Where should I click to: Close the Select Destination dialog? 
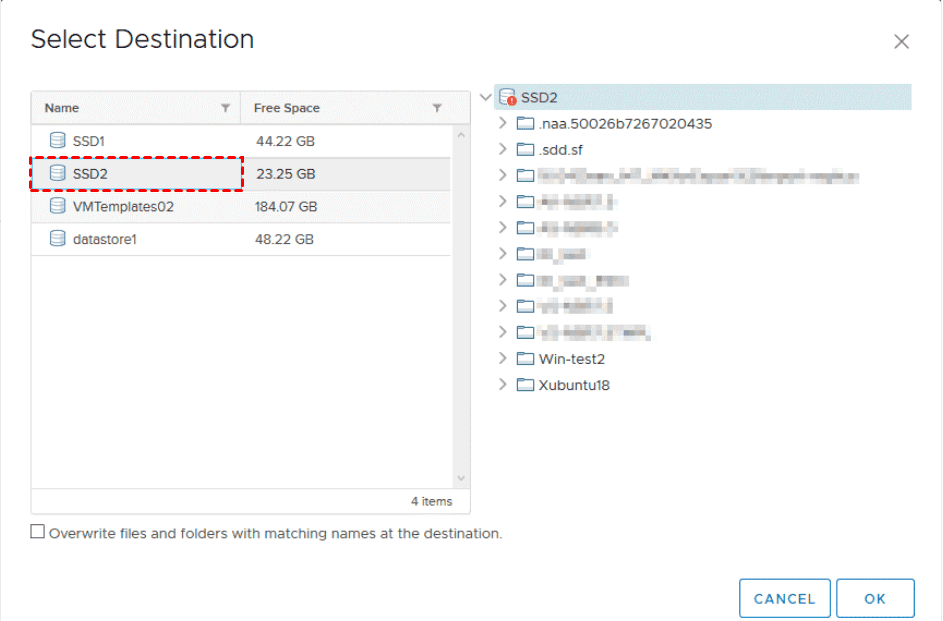tap(901, 41)
